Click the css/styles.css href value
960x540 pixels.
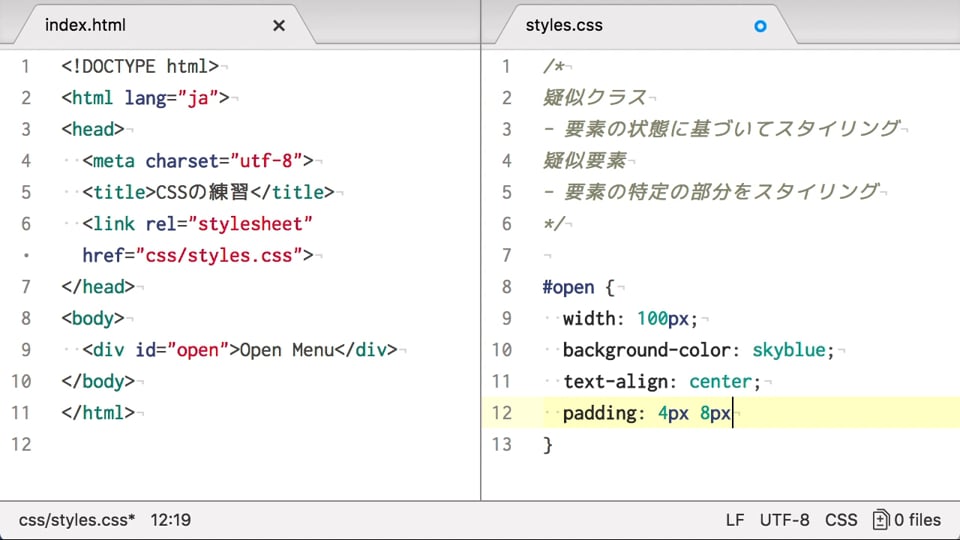219,255
